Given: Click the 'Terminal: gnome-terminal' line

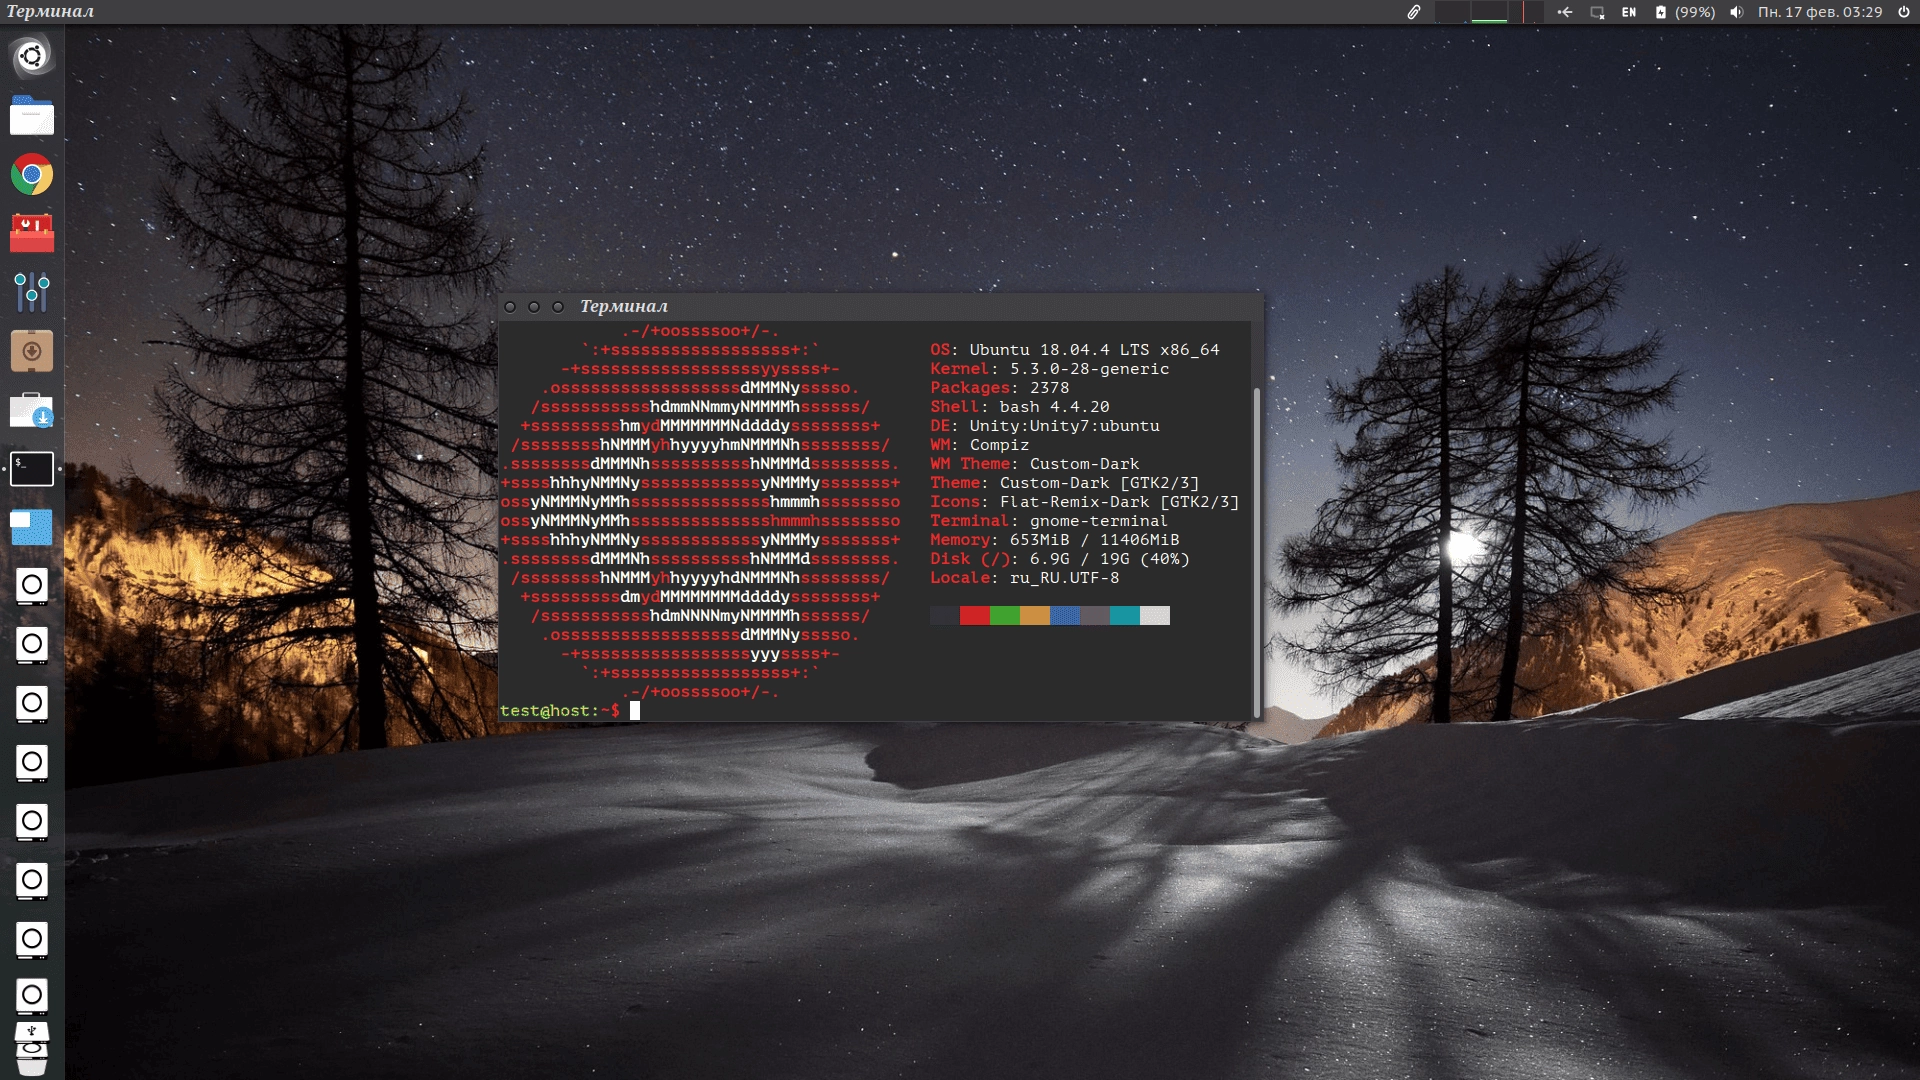Looking at the screenshot, I should [x=1049, y=521].
